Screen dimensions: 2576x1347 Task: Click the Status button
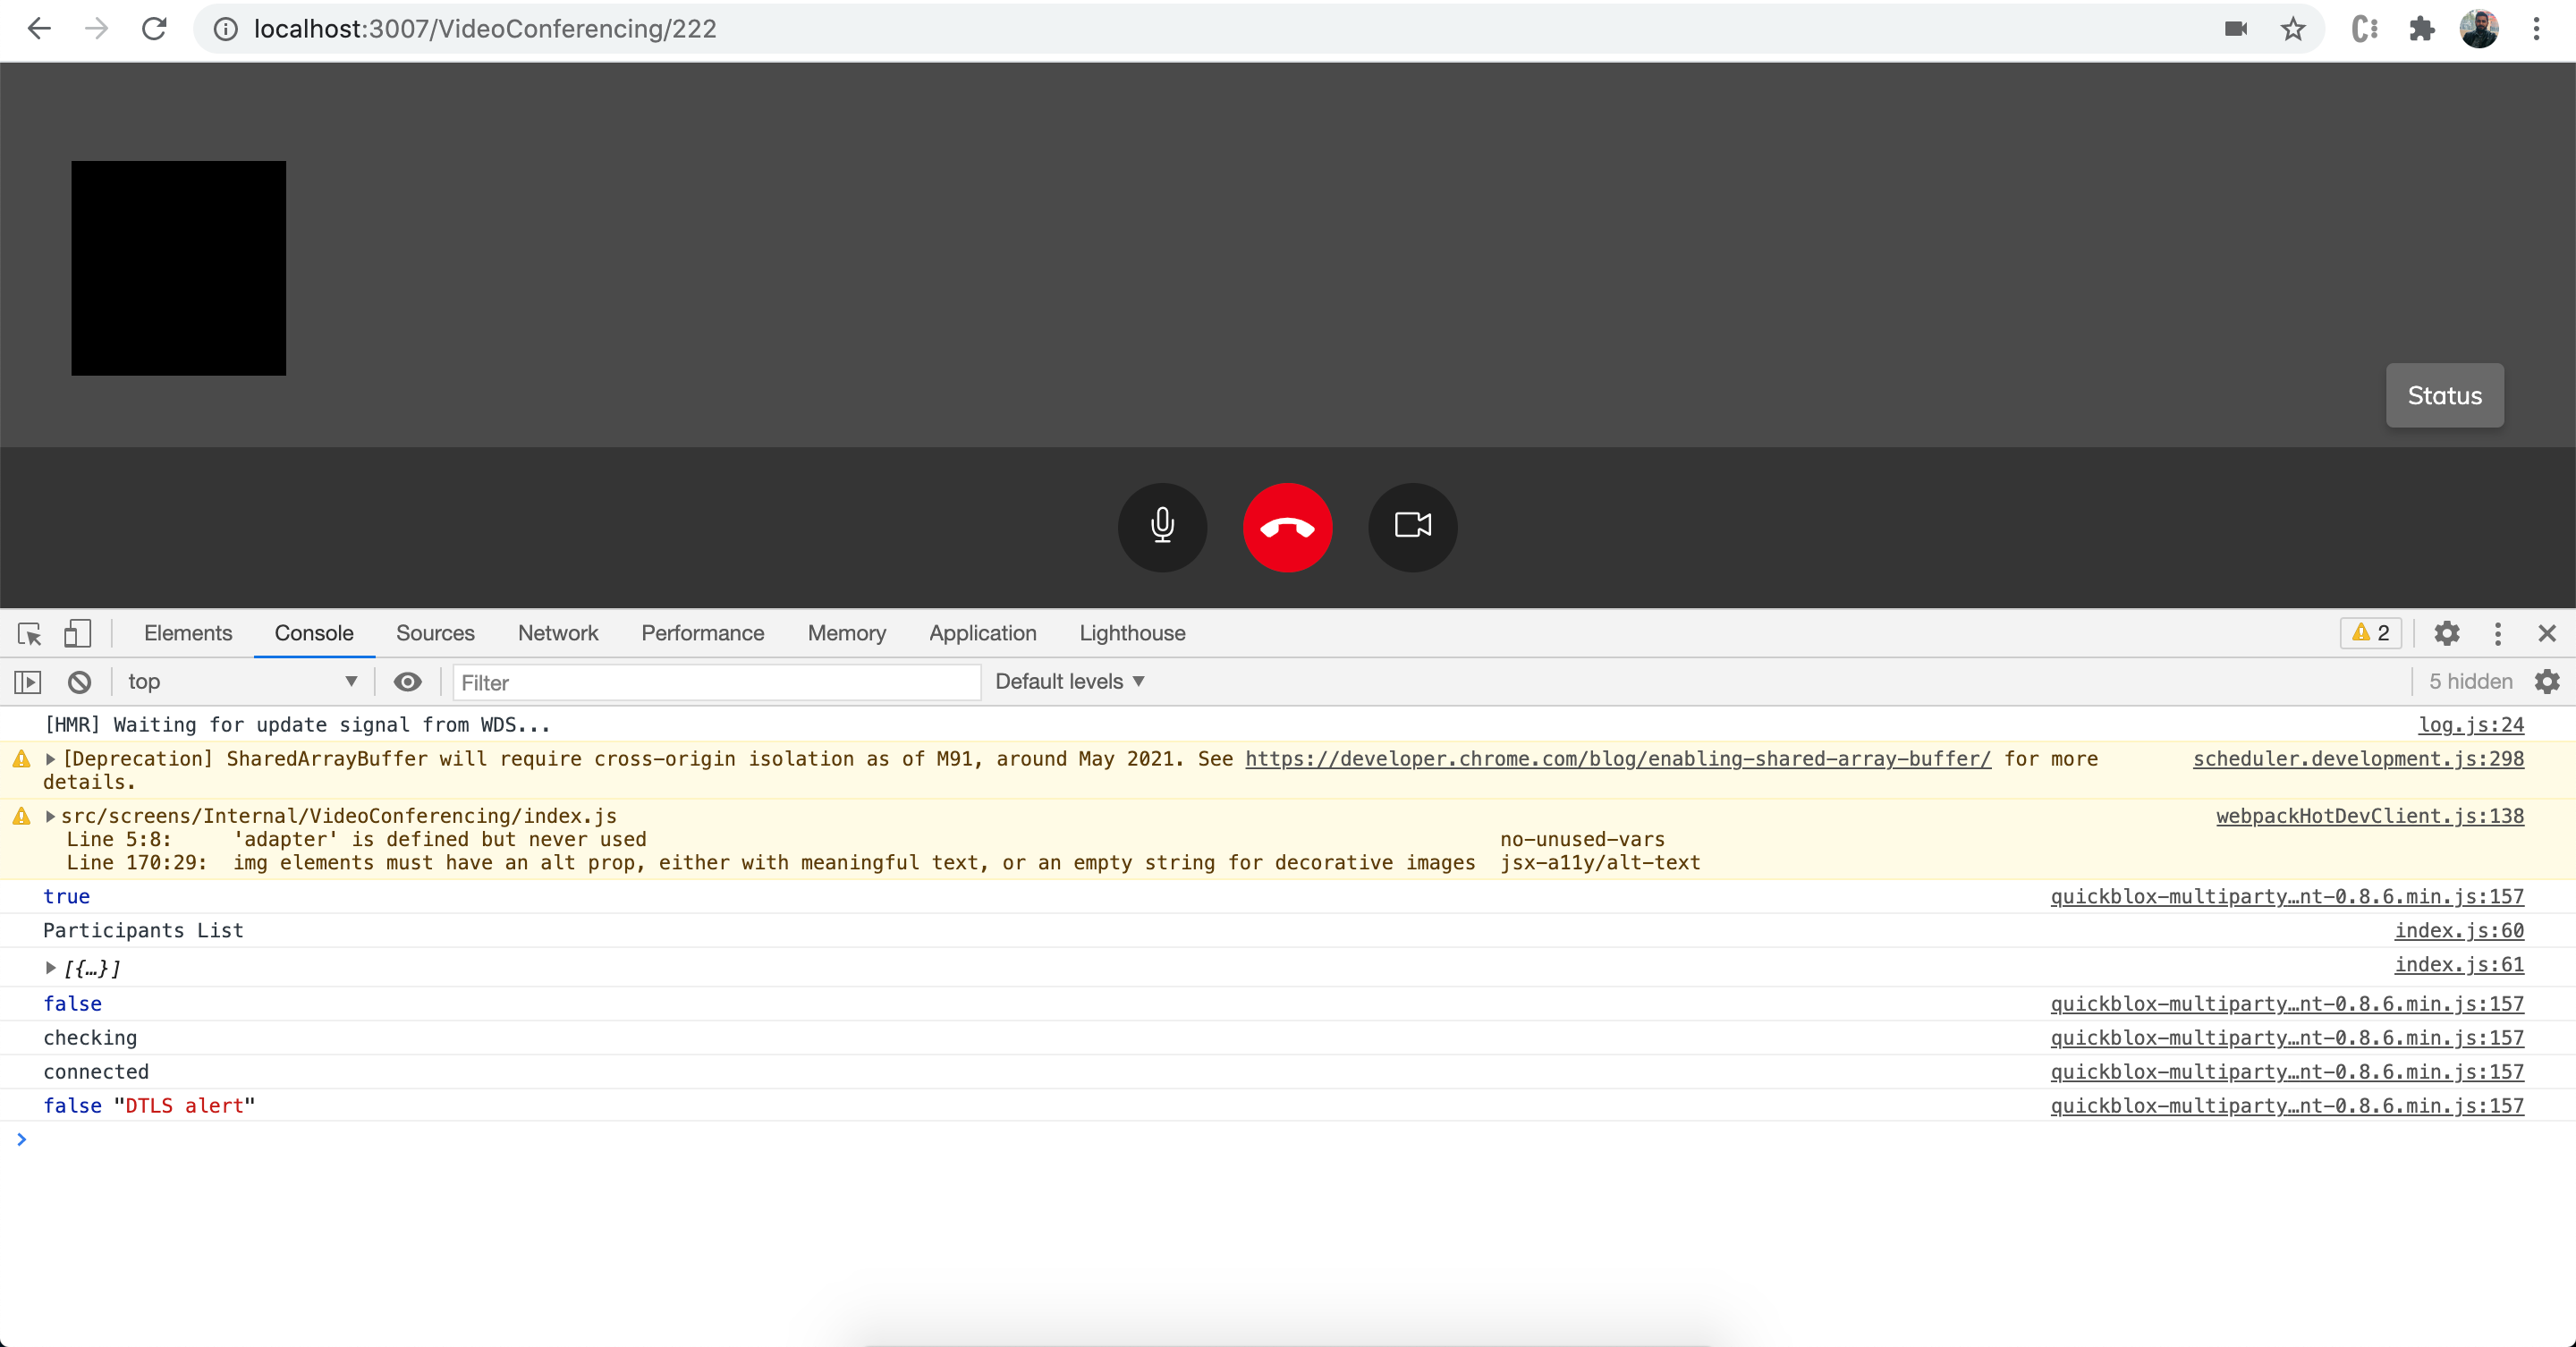click(x=2444, y=395)
